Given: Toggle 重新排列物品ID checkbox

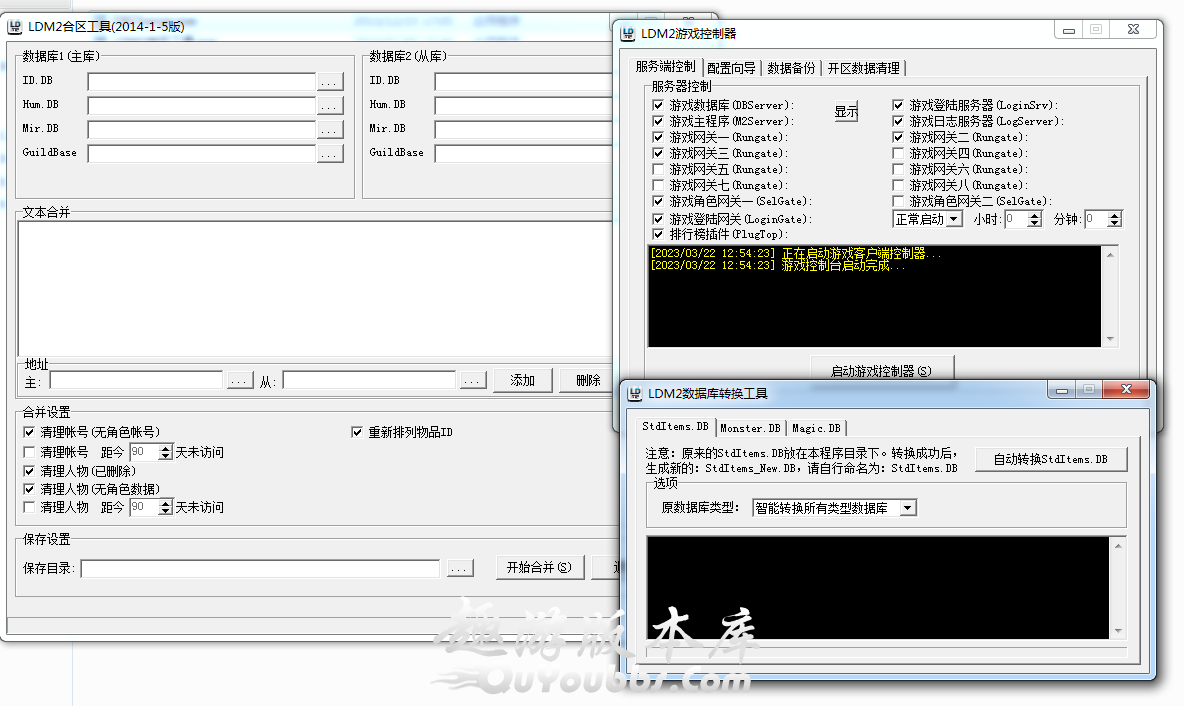Looking at the screenshot, I should [357, 433].
